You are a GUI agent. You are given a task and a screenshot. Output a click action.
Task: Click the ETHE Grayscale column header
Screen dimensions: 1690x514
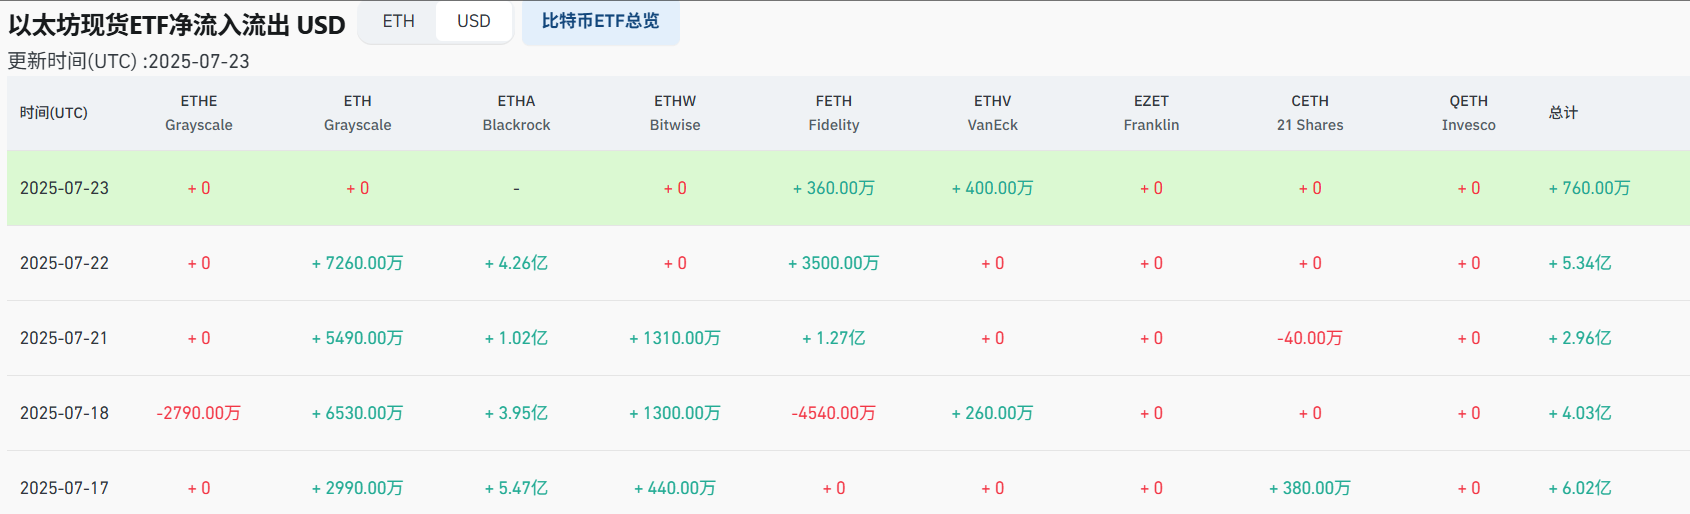pos(199,113)
